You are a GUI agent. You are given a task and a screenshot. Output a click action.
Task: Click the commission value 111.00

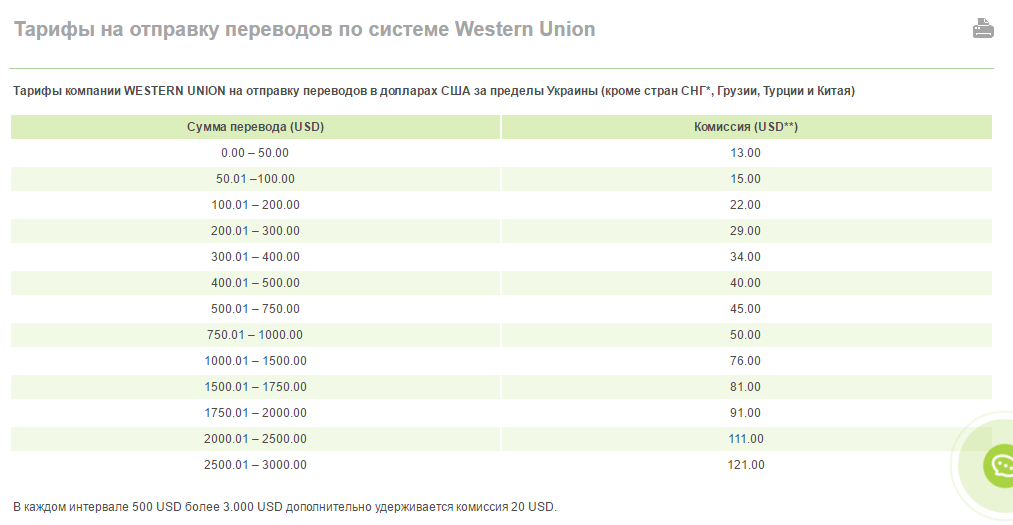click(x=745, y=439)
